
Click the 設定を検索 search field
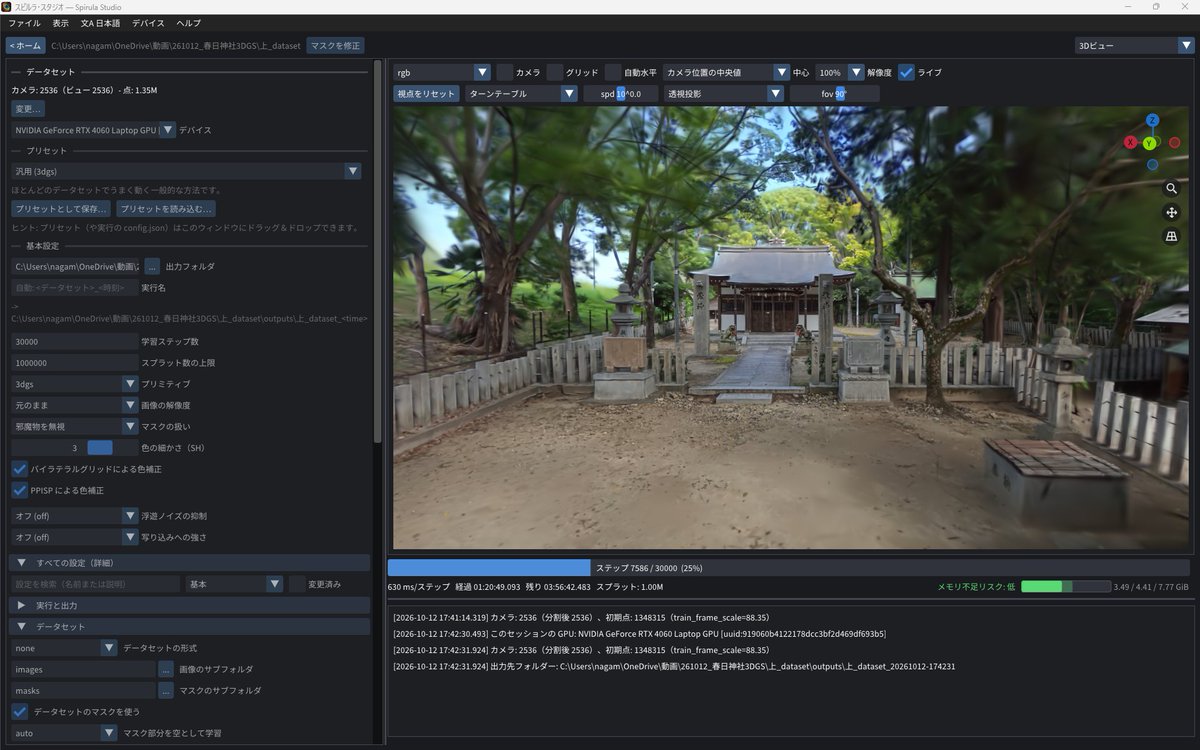click(x=96, y=584)
